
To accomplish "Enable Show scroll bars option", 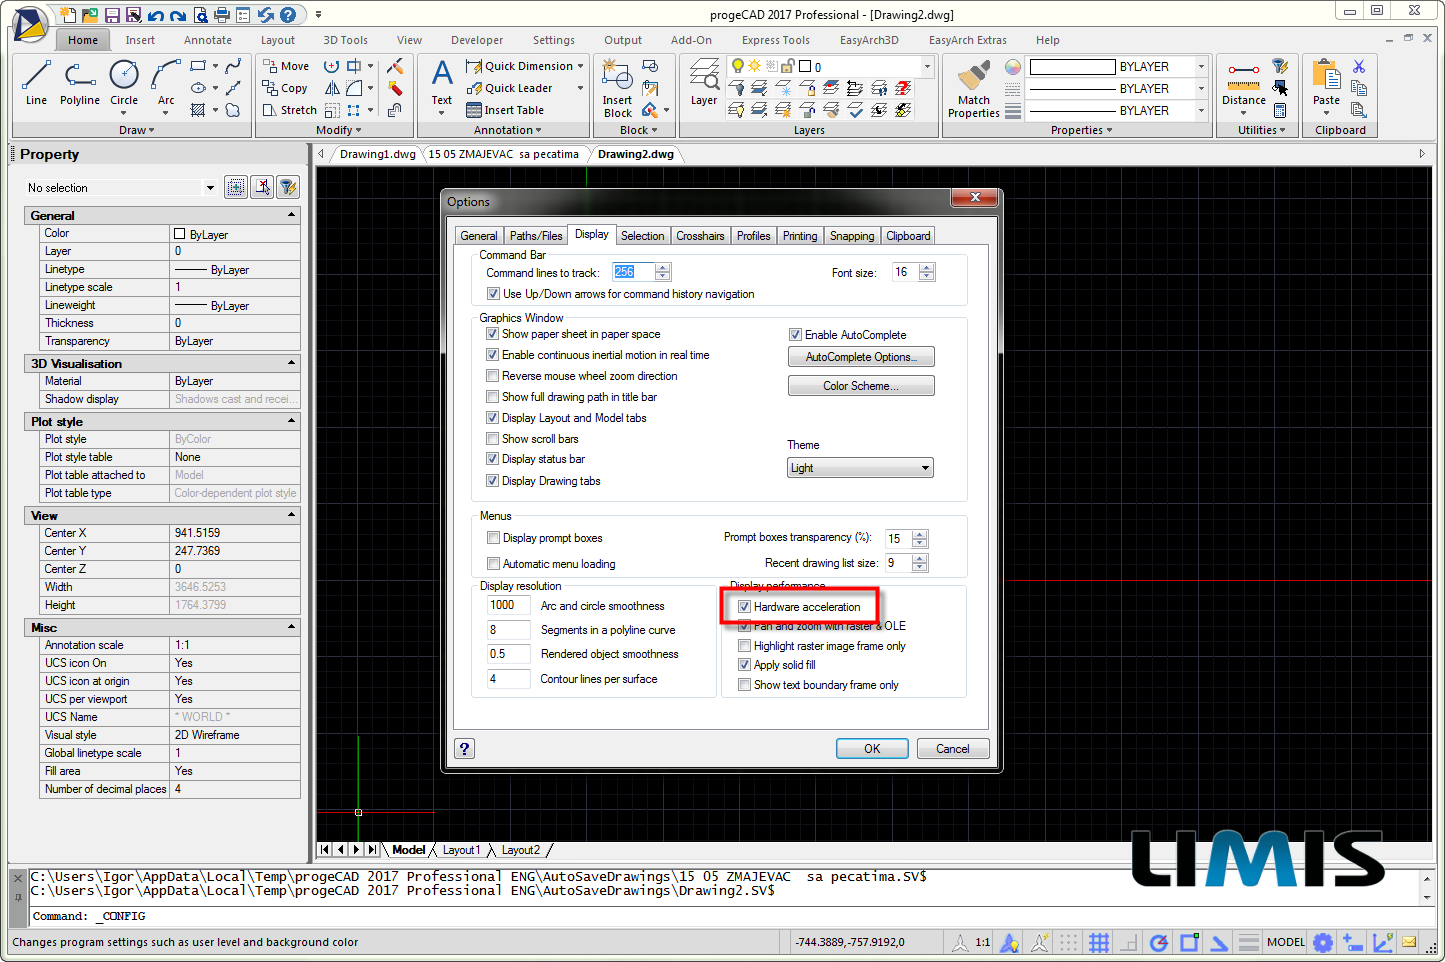I will click(493, 439).
